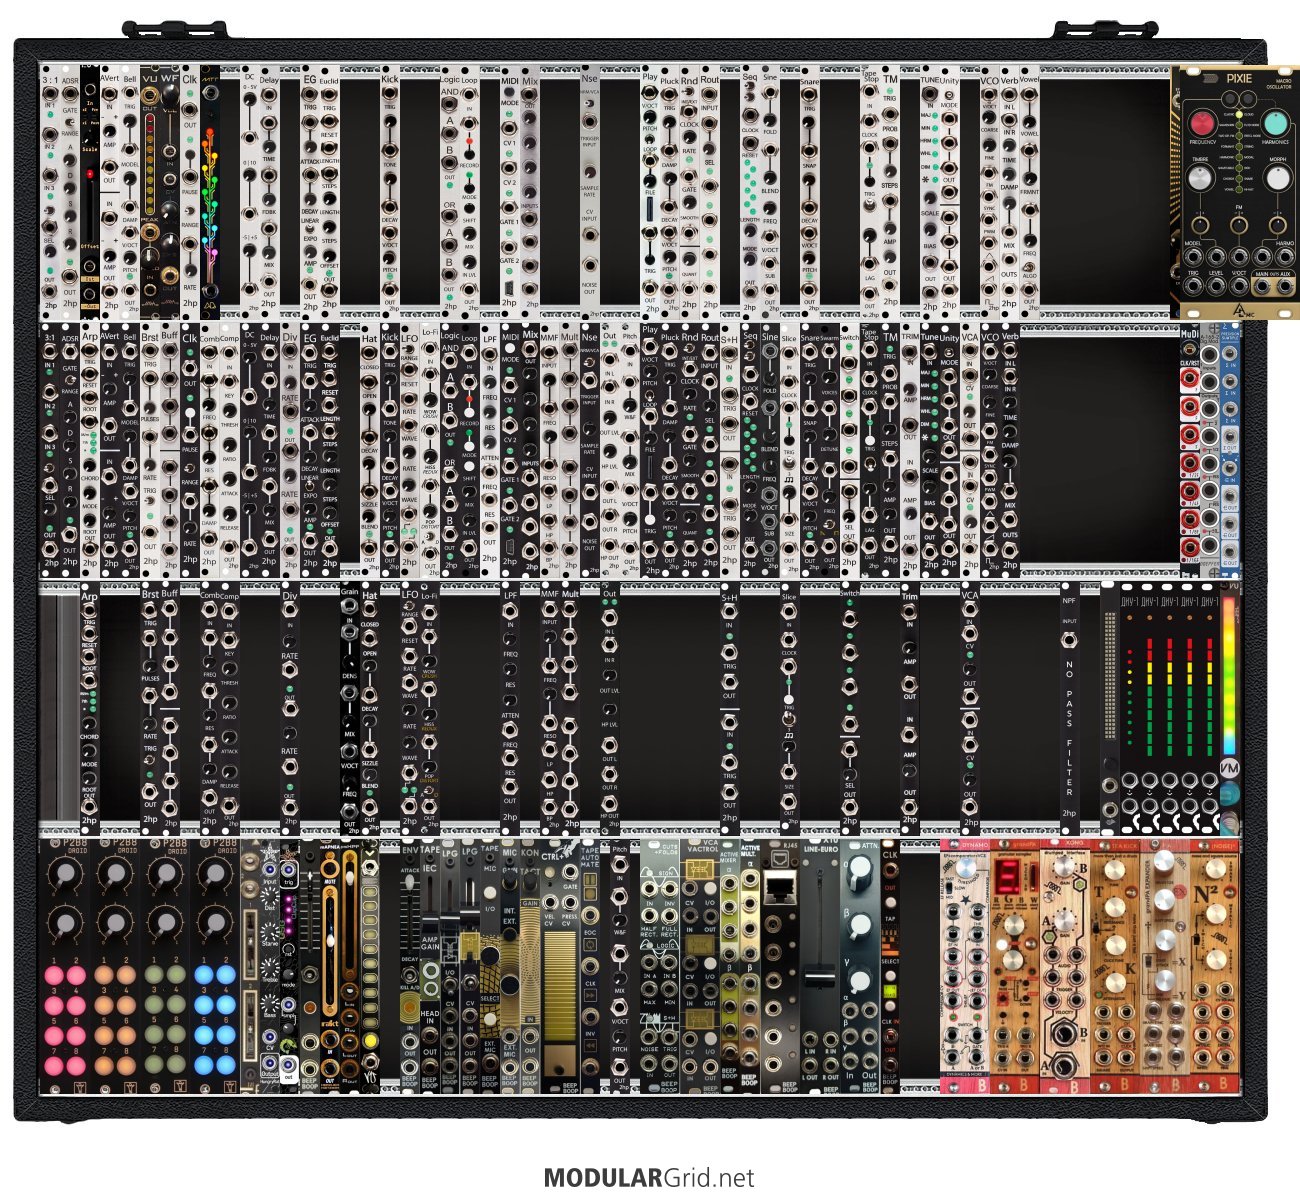Select the MAIN output jack on Pixie
1300x1199 pixels.
1262,285
